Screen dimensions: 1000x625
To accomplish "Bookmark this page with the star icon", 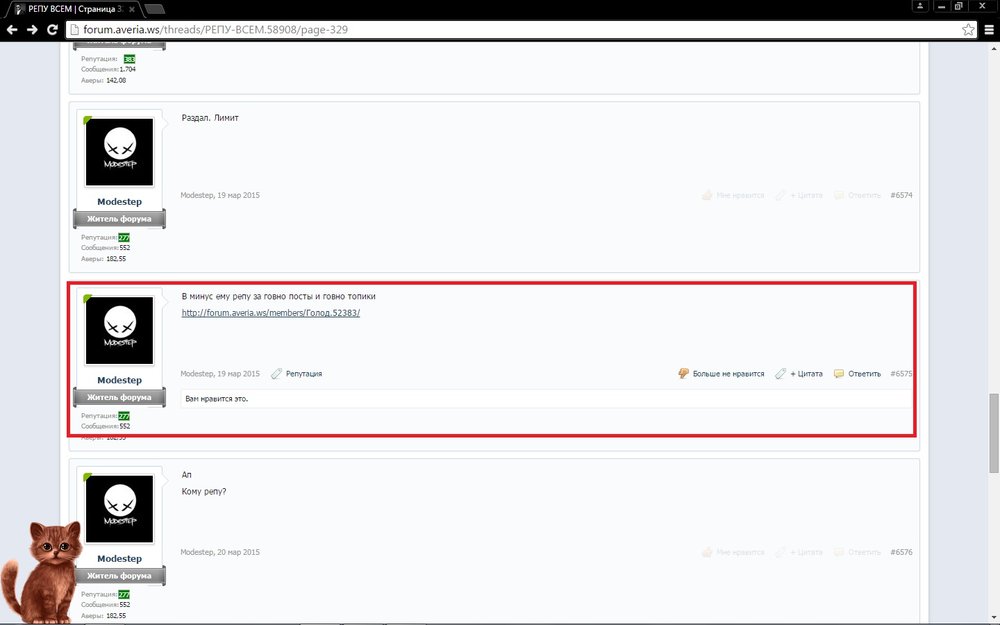I will [x=966, y=30].
